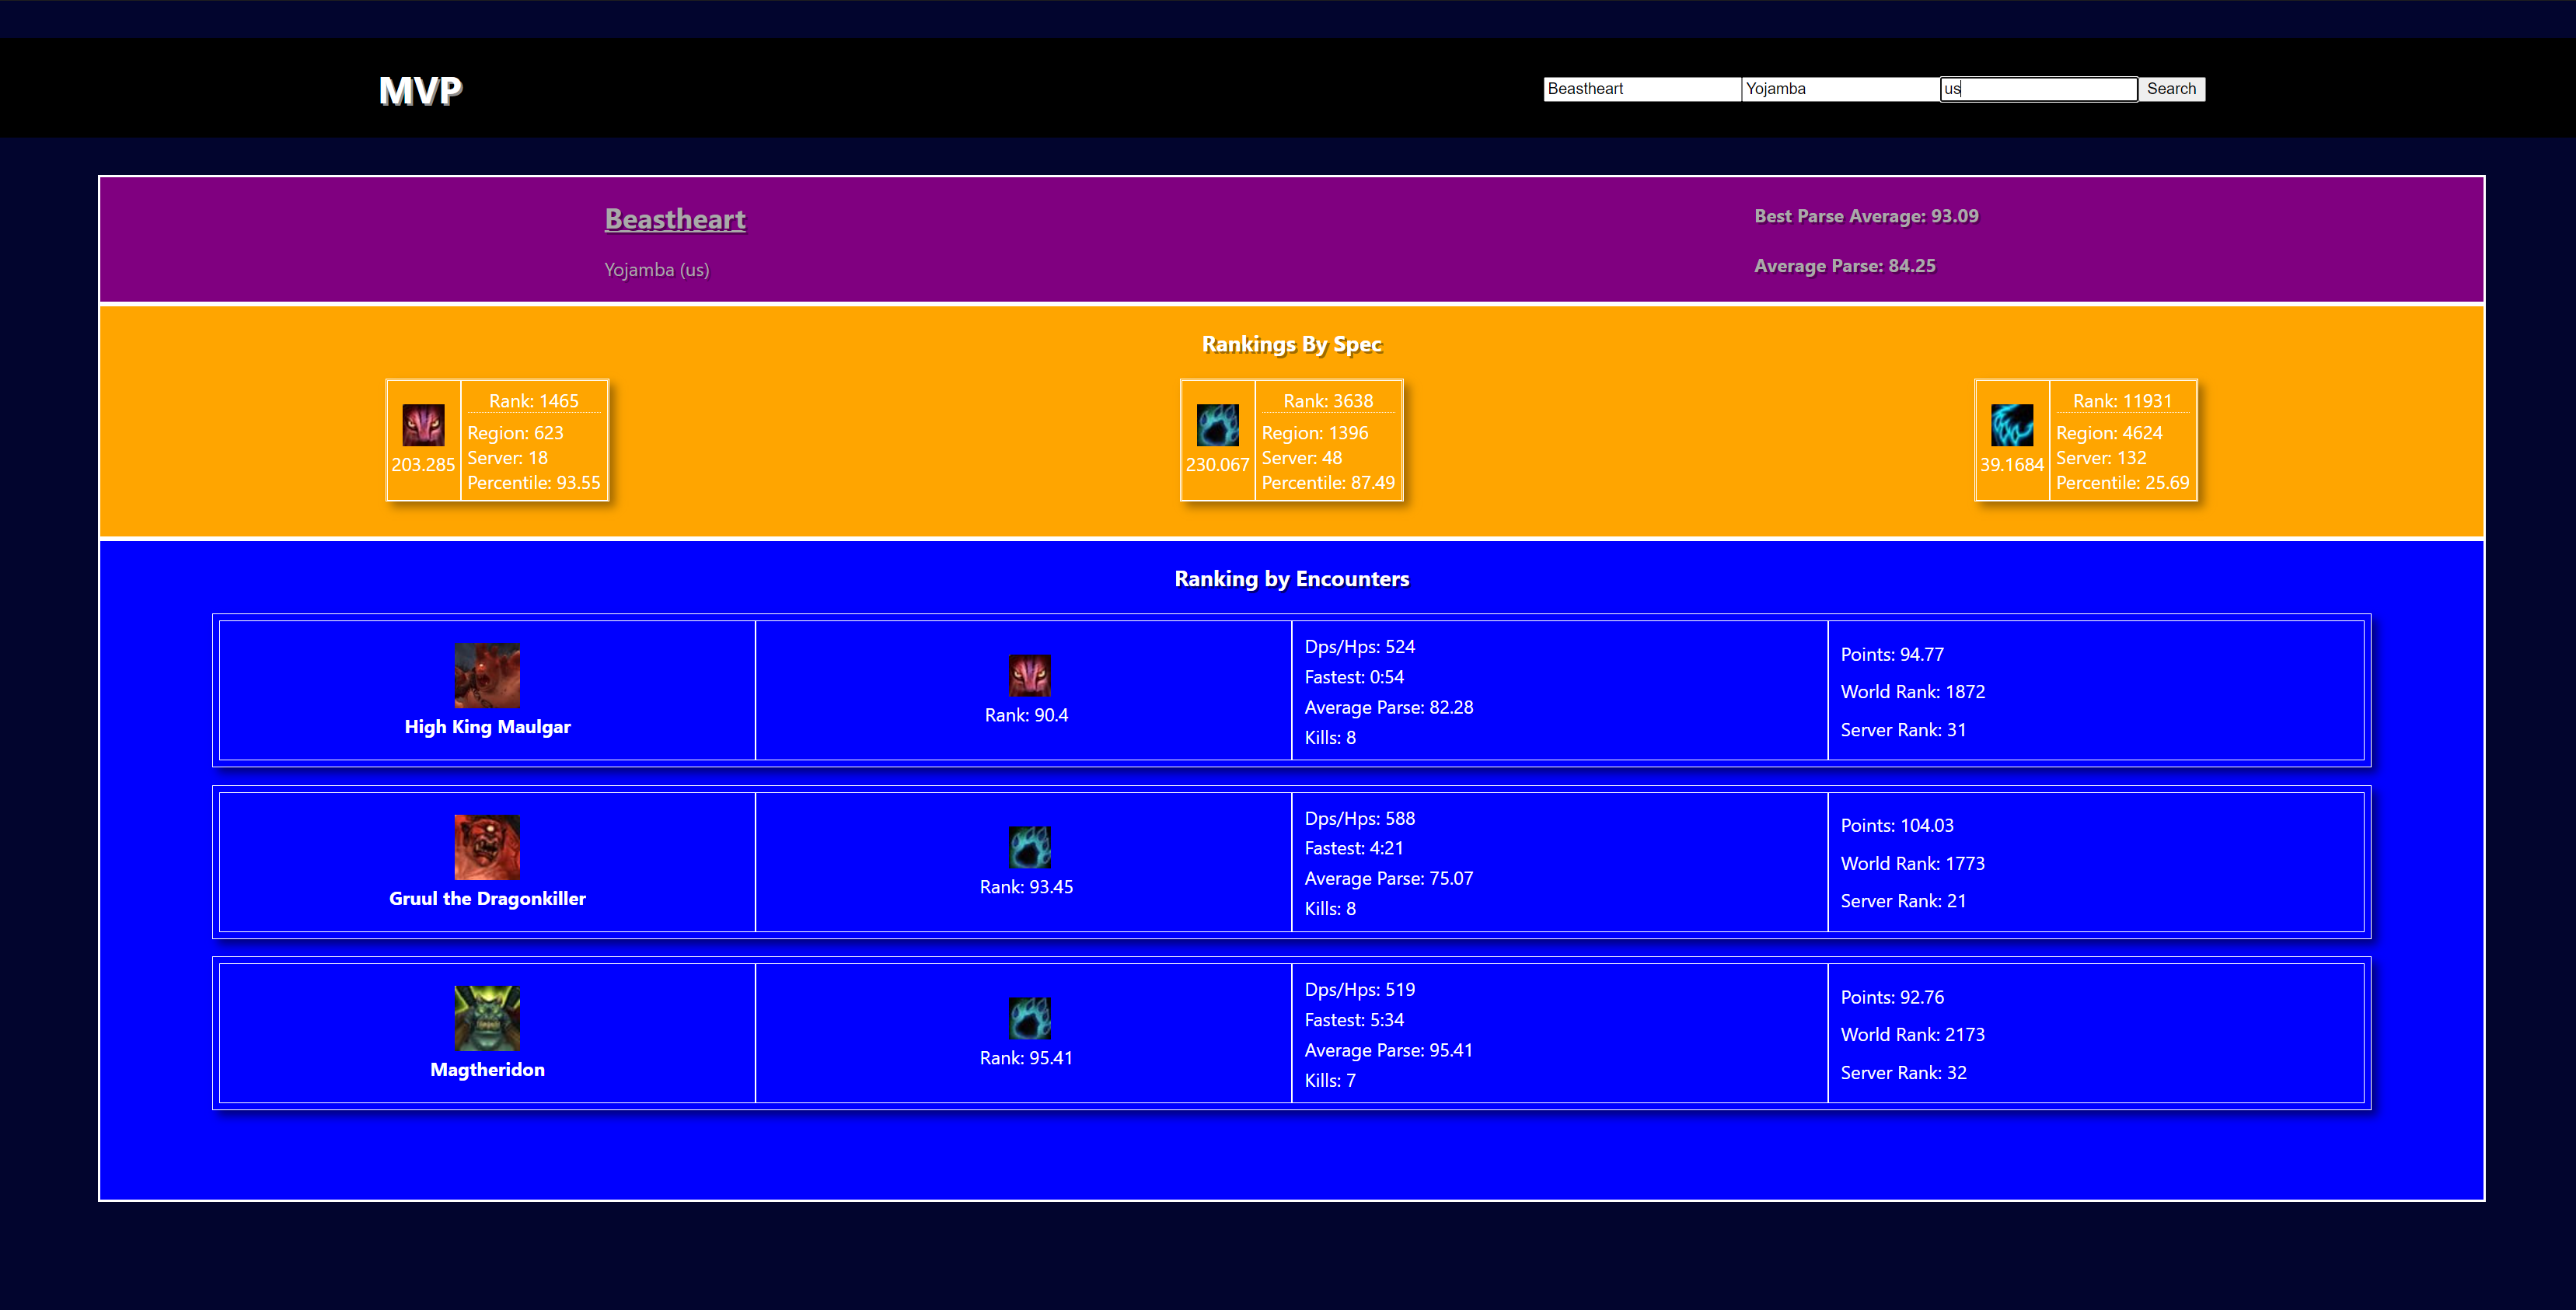This screenshot has height=1310, width=2576.
Task: Click the Magtheridon encounter name label
Action: tap(487, 1069)
